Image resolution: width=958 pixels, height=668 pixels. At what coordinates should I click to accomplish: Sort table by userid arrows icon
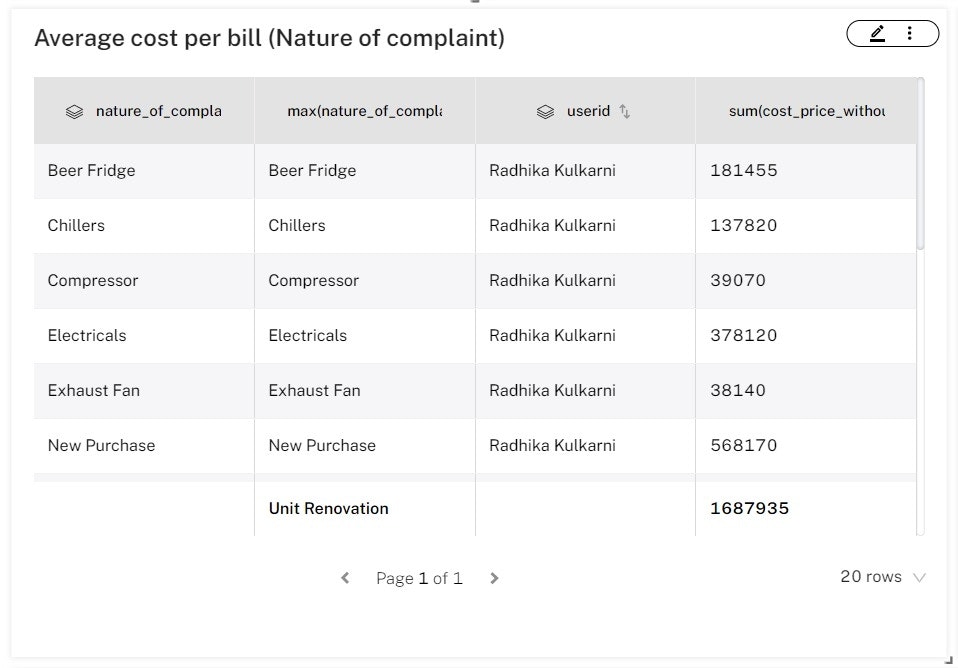coord(625,112)
